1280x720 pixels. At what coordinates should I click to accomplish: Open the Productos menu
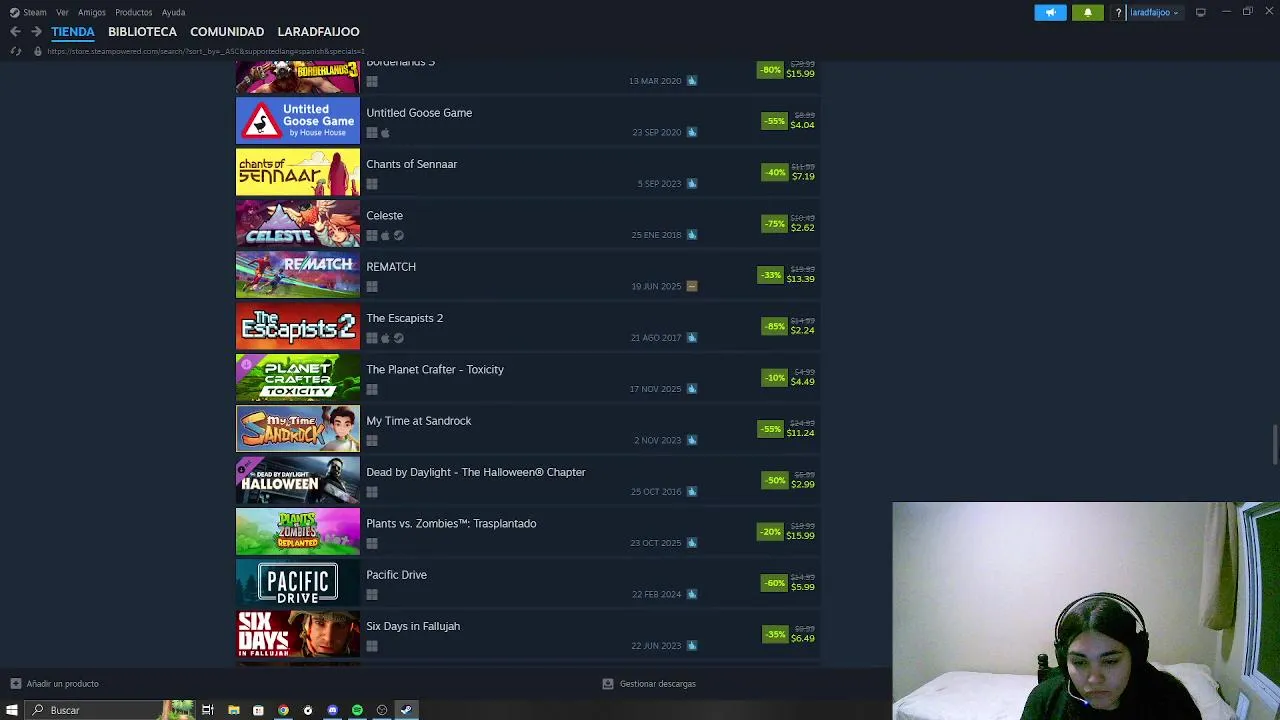point(134,12)
